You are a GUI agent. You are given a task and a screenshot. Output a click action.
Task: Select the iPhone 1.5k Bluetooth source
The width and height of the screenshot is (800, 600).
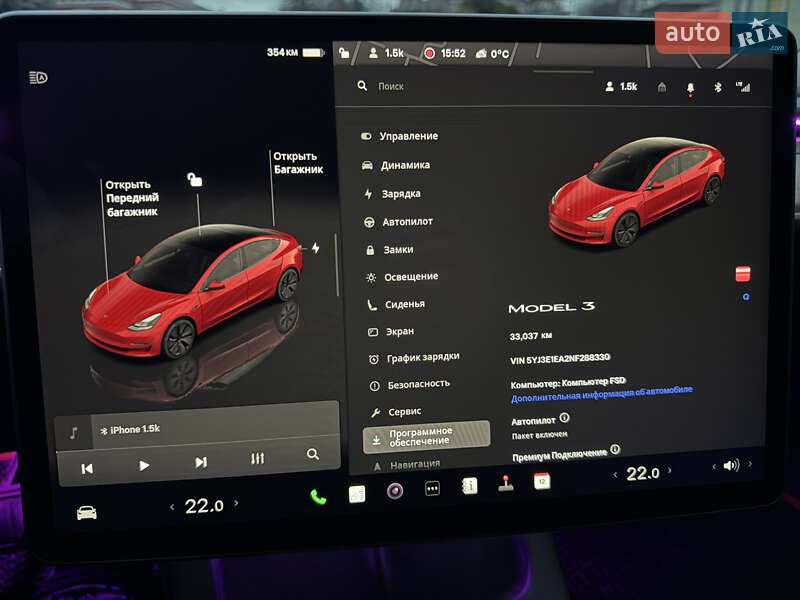[x=130, y=430]
